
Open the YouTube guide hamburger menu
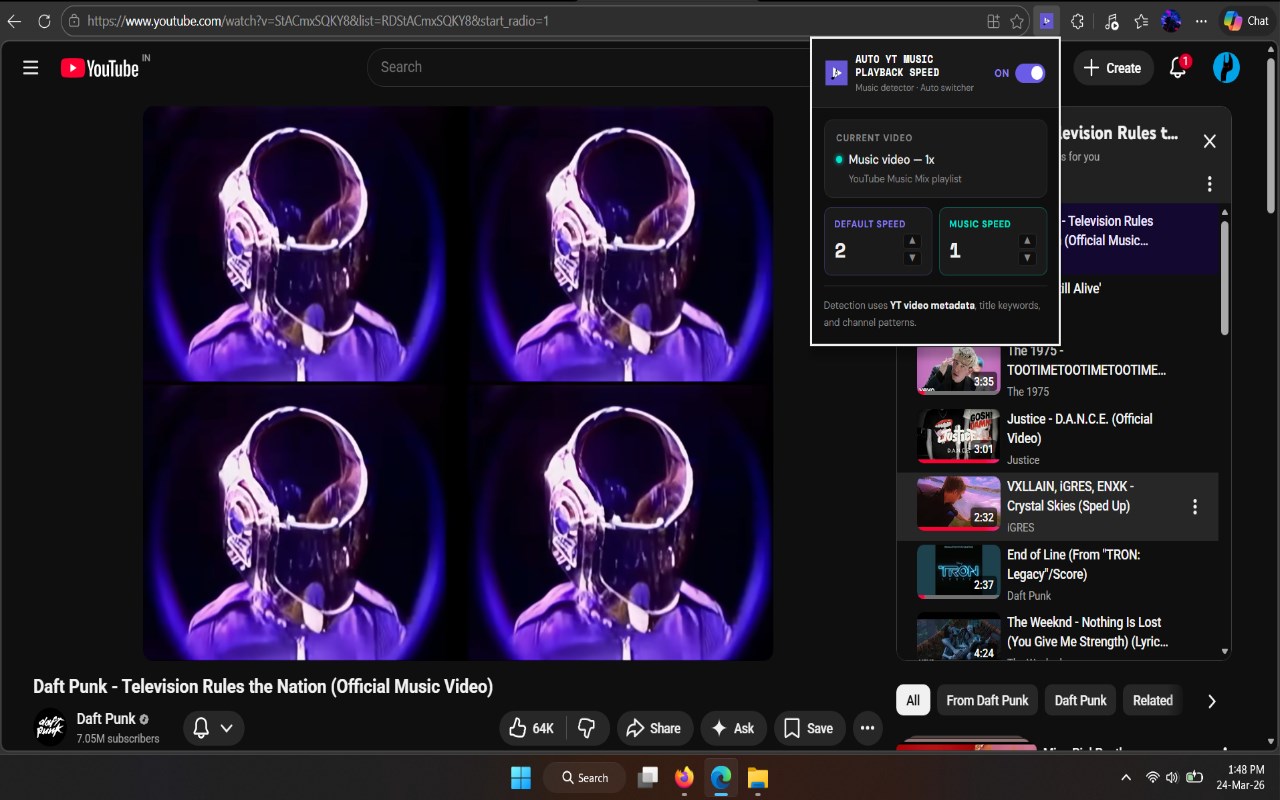click(31, 68)
